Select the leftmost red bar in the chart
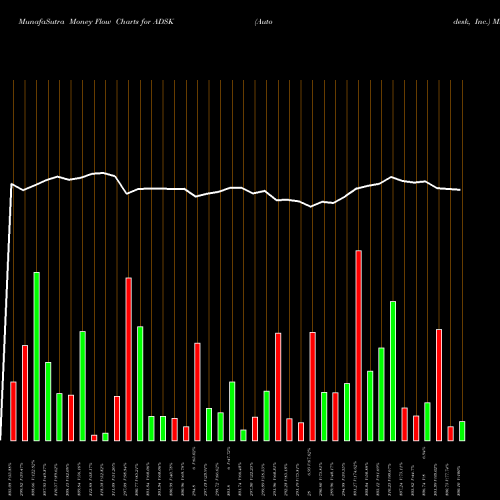This screenshot has height=500, width=500. (13, 411)
